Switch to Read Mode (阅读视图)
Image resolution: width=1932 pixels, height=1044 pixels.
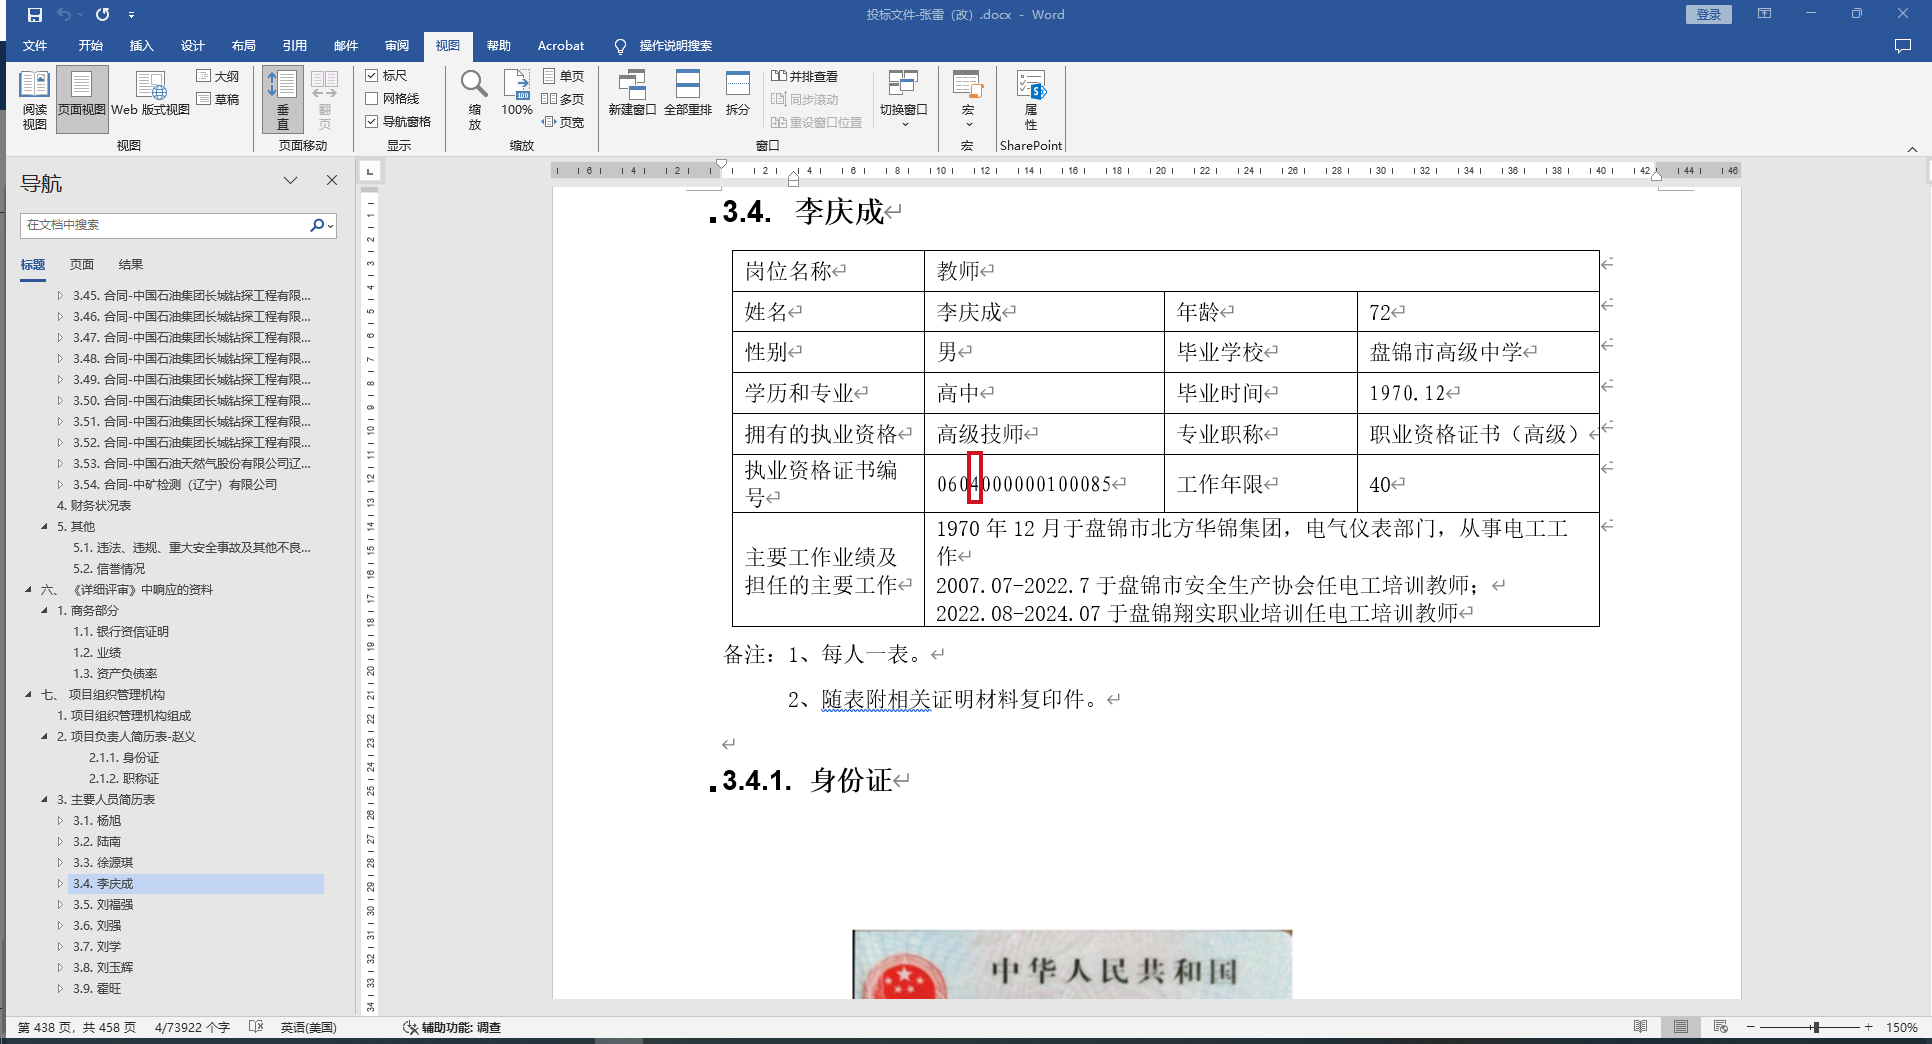[x=34, y=100]
